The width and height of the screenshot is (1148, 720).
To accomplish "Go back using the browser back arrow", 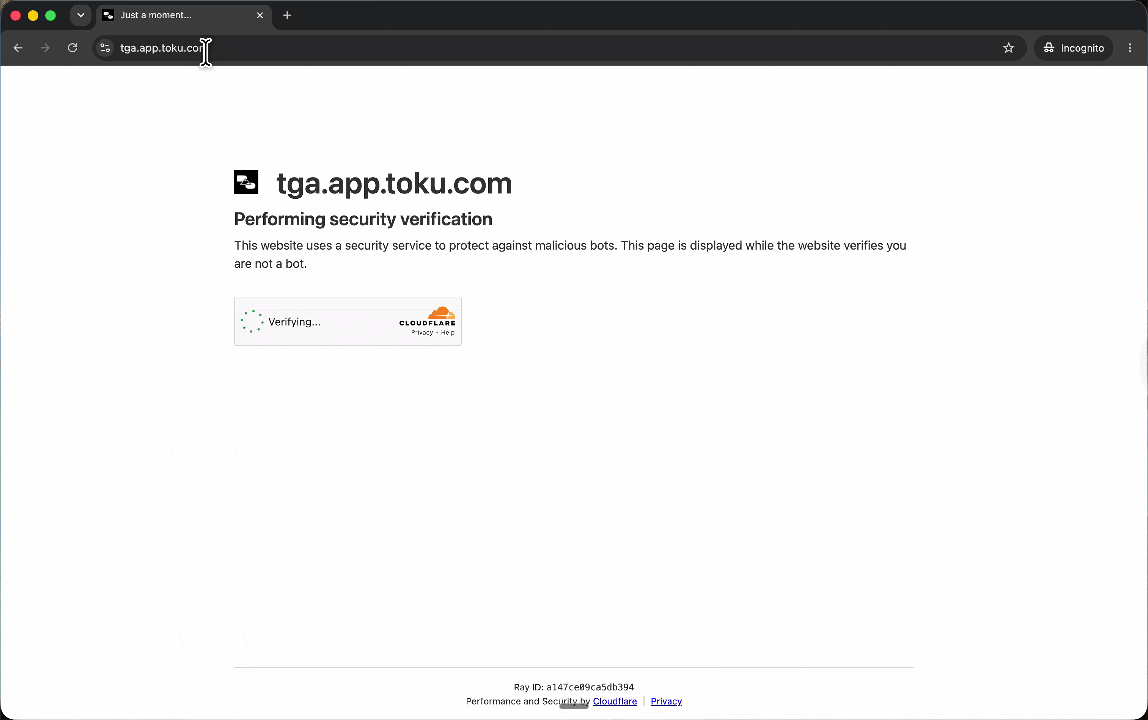I will pos(18,48).
